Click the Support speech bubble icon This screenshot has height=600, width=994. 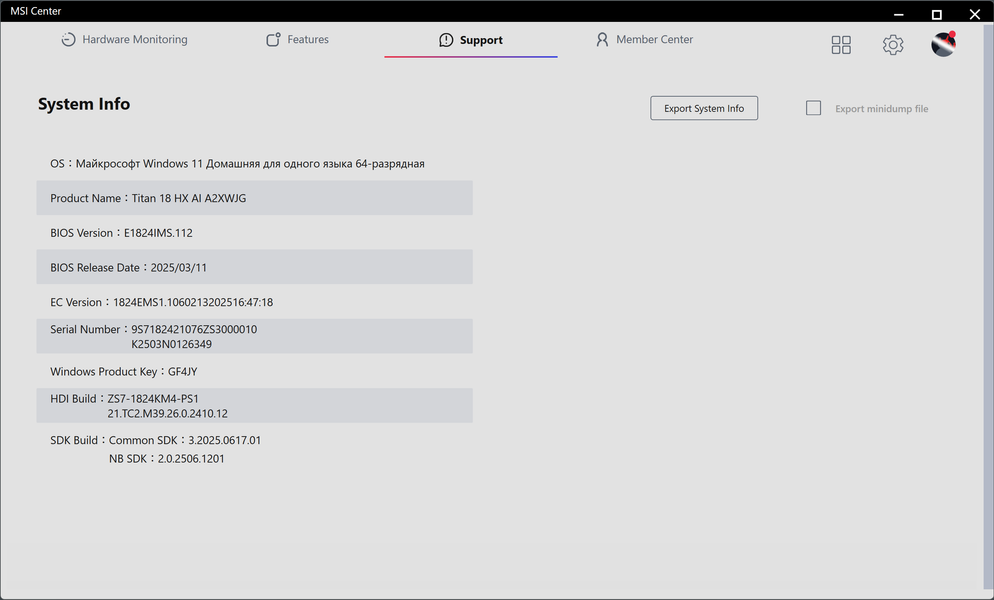pos(446,40)
